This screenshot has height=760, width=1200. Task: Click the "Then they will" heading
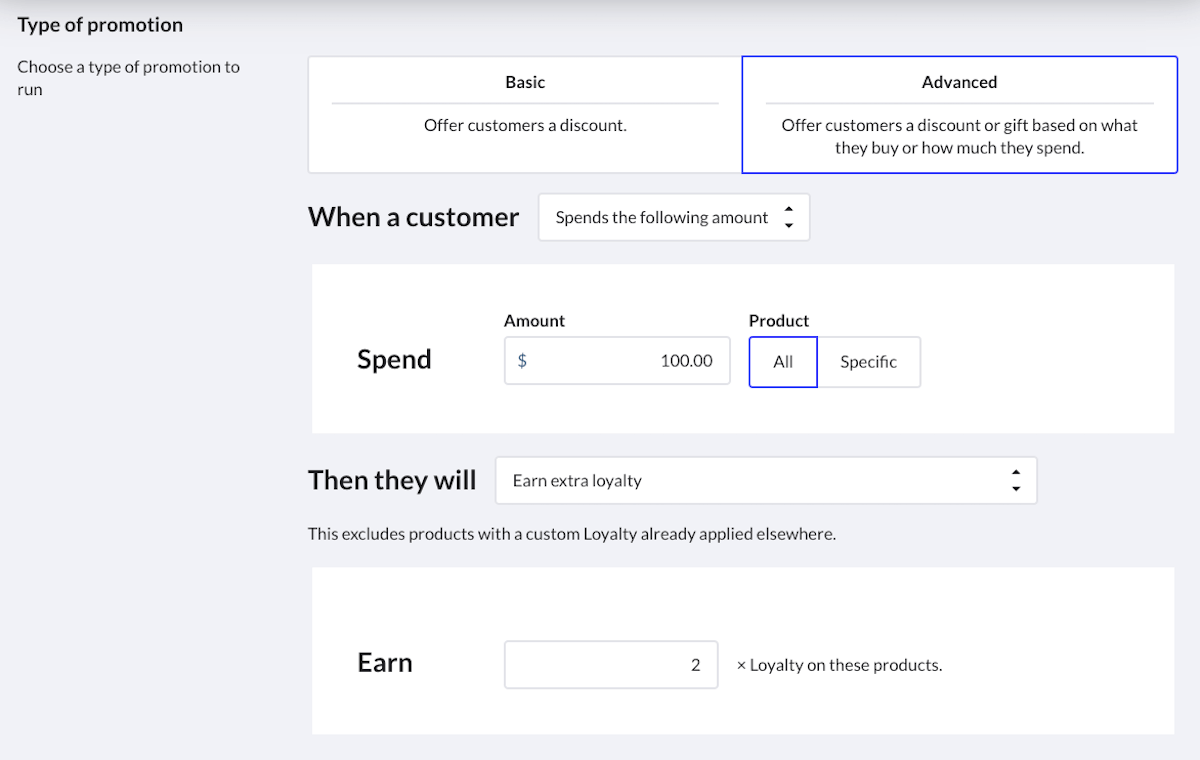click(x=392, y=480)
